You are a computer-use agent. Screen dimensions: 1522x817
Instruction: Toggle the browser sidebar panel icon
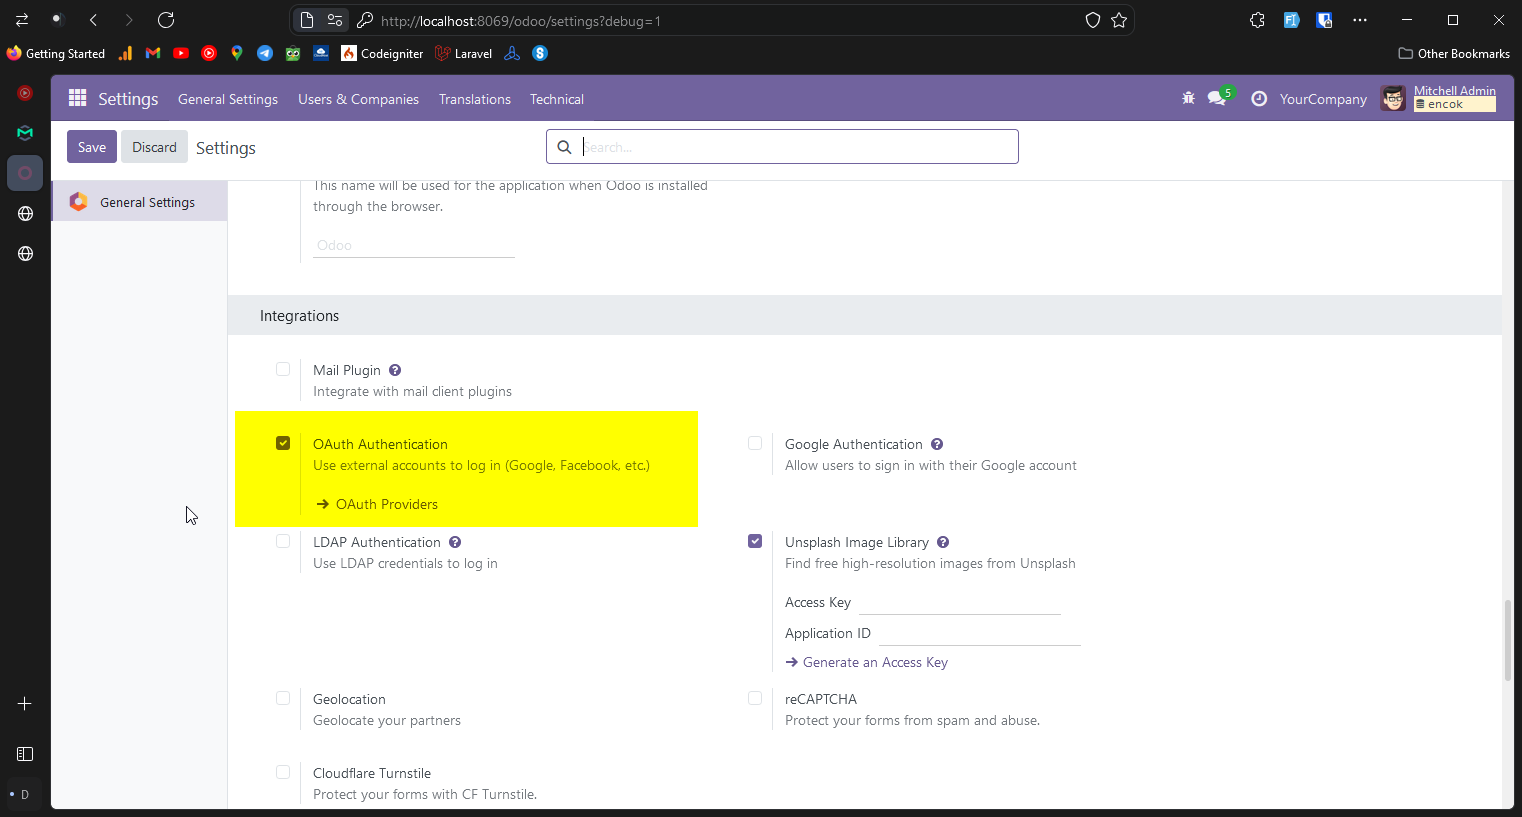[x=25, y=754]
